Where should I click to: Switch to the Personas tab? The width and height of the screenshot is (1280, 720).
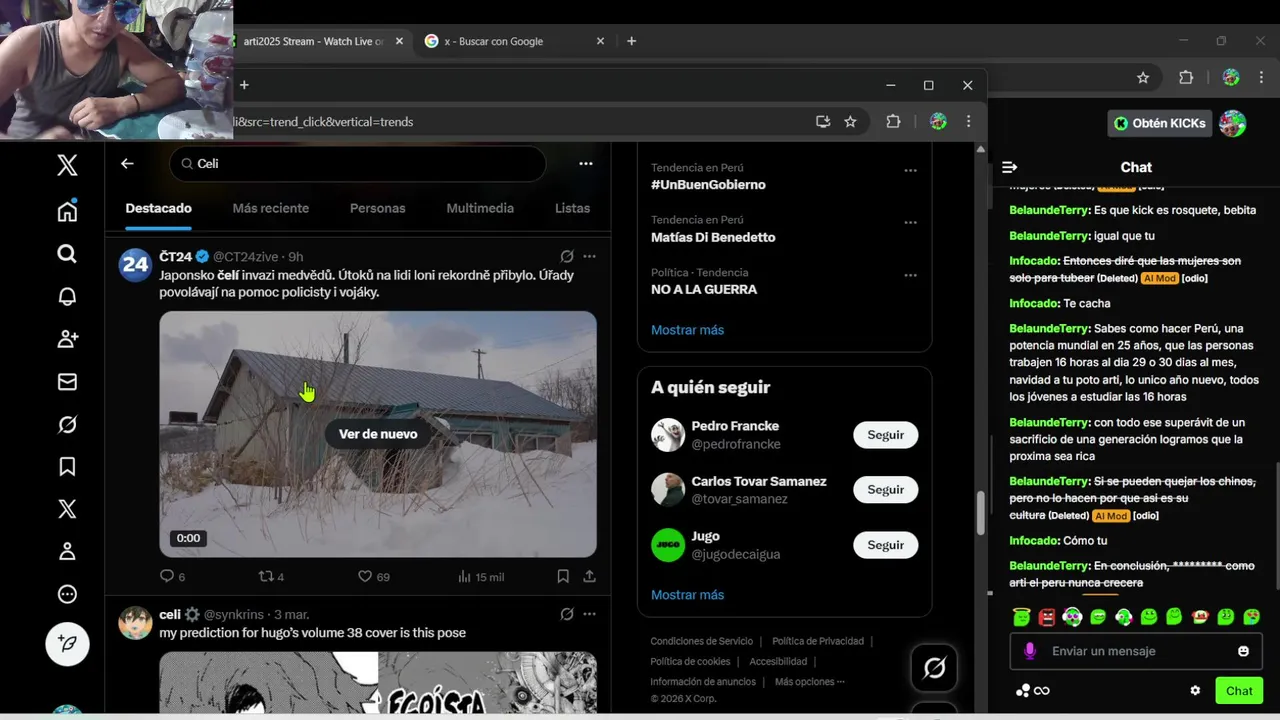tap(378, 208)
